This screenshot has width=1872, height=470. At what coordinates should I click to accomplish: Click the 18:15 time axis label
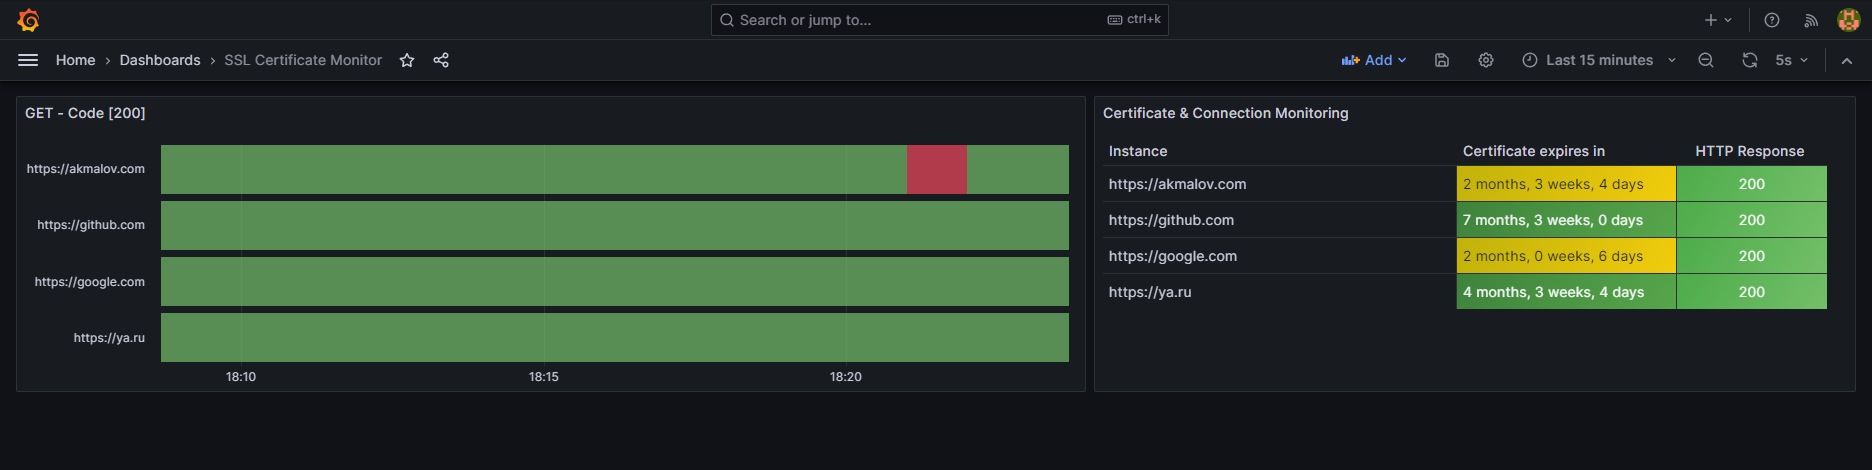[544, 377]
